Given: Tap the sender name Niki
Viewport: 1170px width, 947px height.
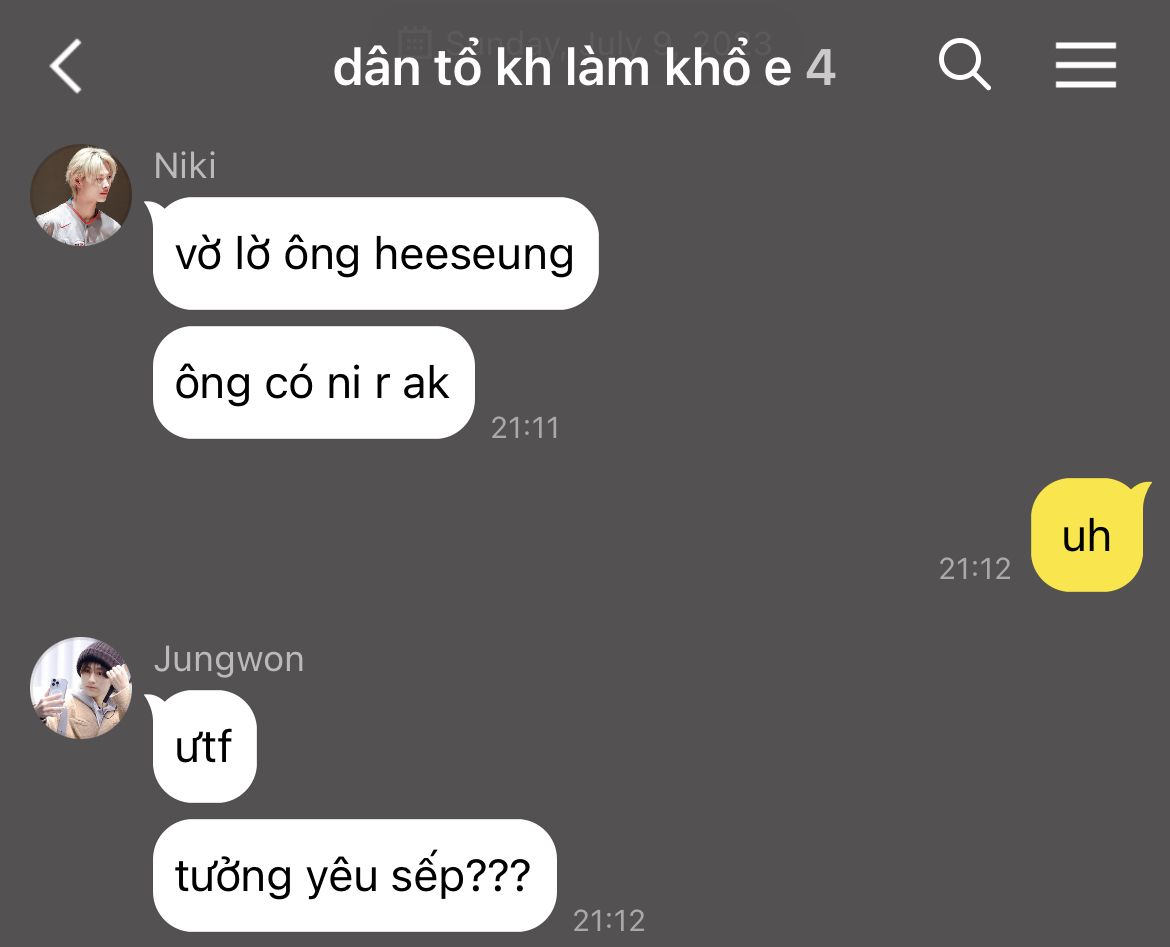Looking at the screenshot, I should coord(185,166).
